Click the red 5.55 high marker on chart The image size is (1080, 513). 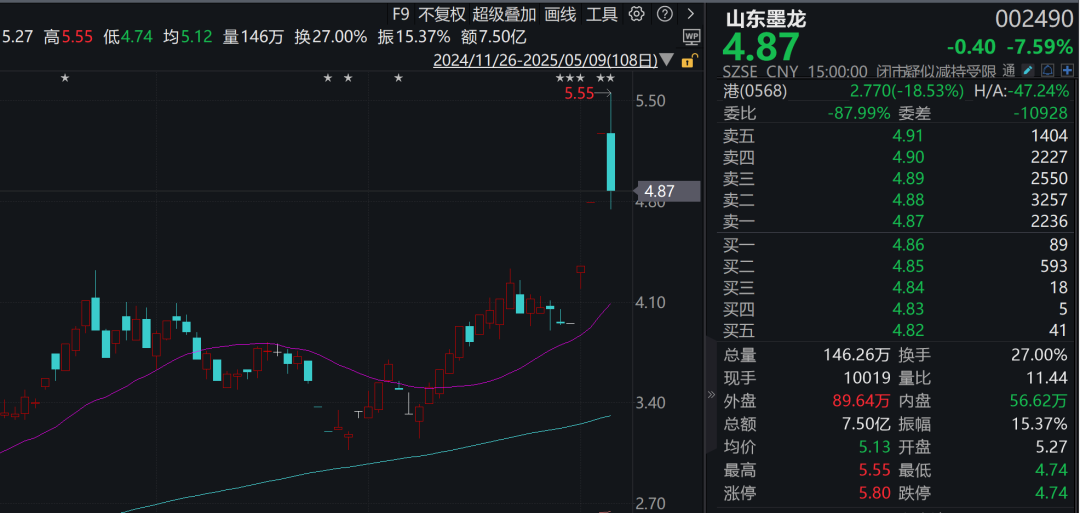(579, 94)
